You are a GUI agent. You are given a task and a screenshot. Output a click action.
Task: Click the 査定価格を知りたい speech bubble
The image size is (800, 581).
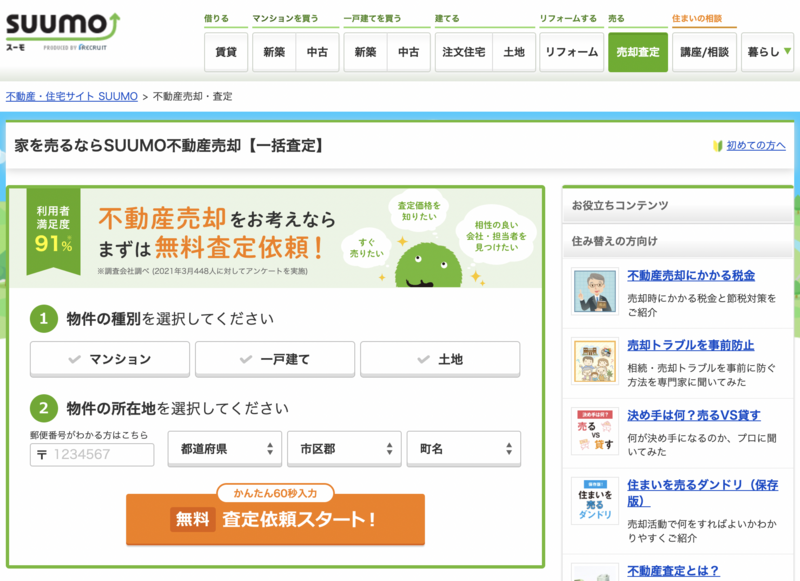pyautogui.click(x=419, y=211)
